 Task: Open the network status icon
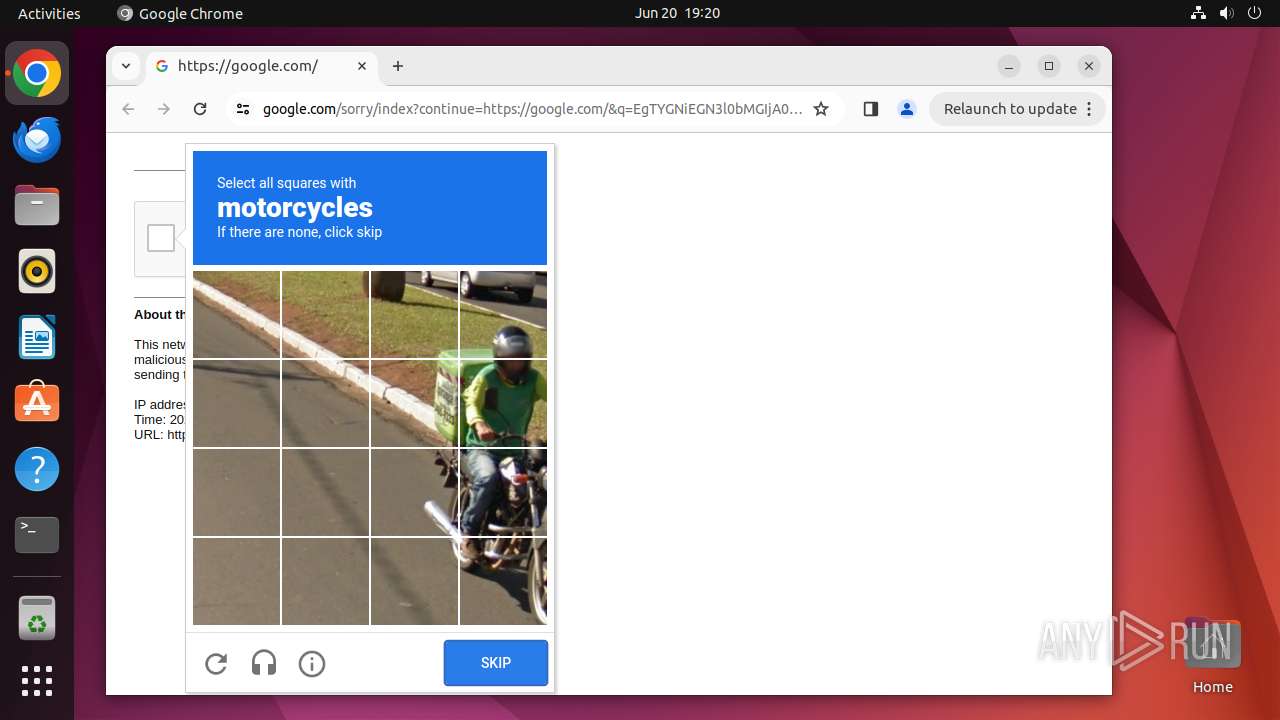[1198, 13]
